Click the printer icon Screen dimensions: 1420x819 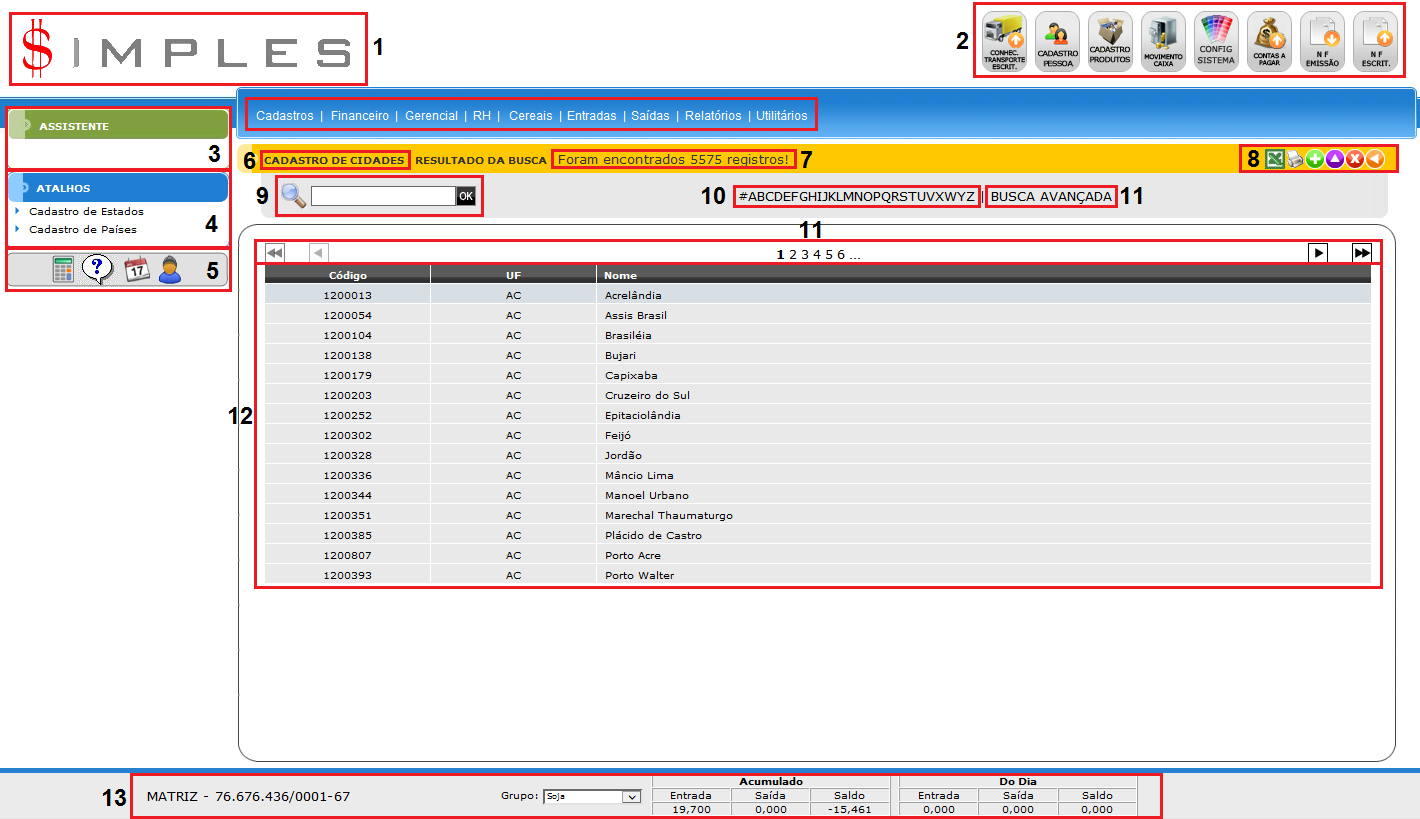(1294, 159)
